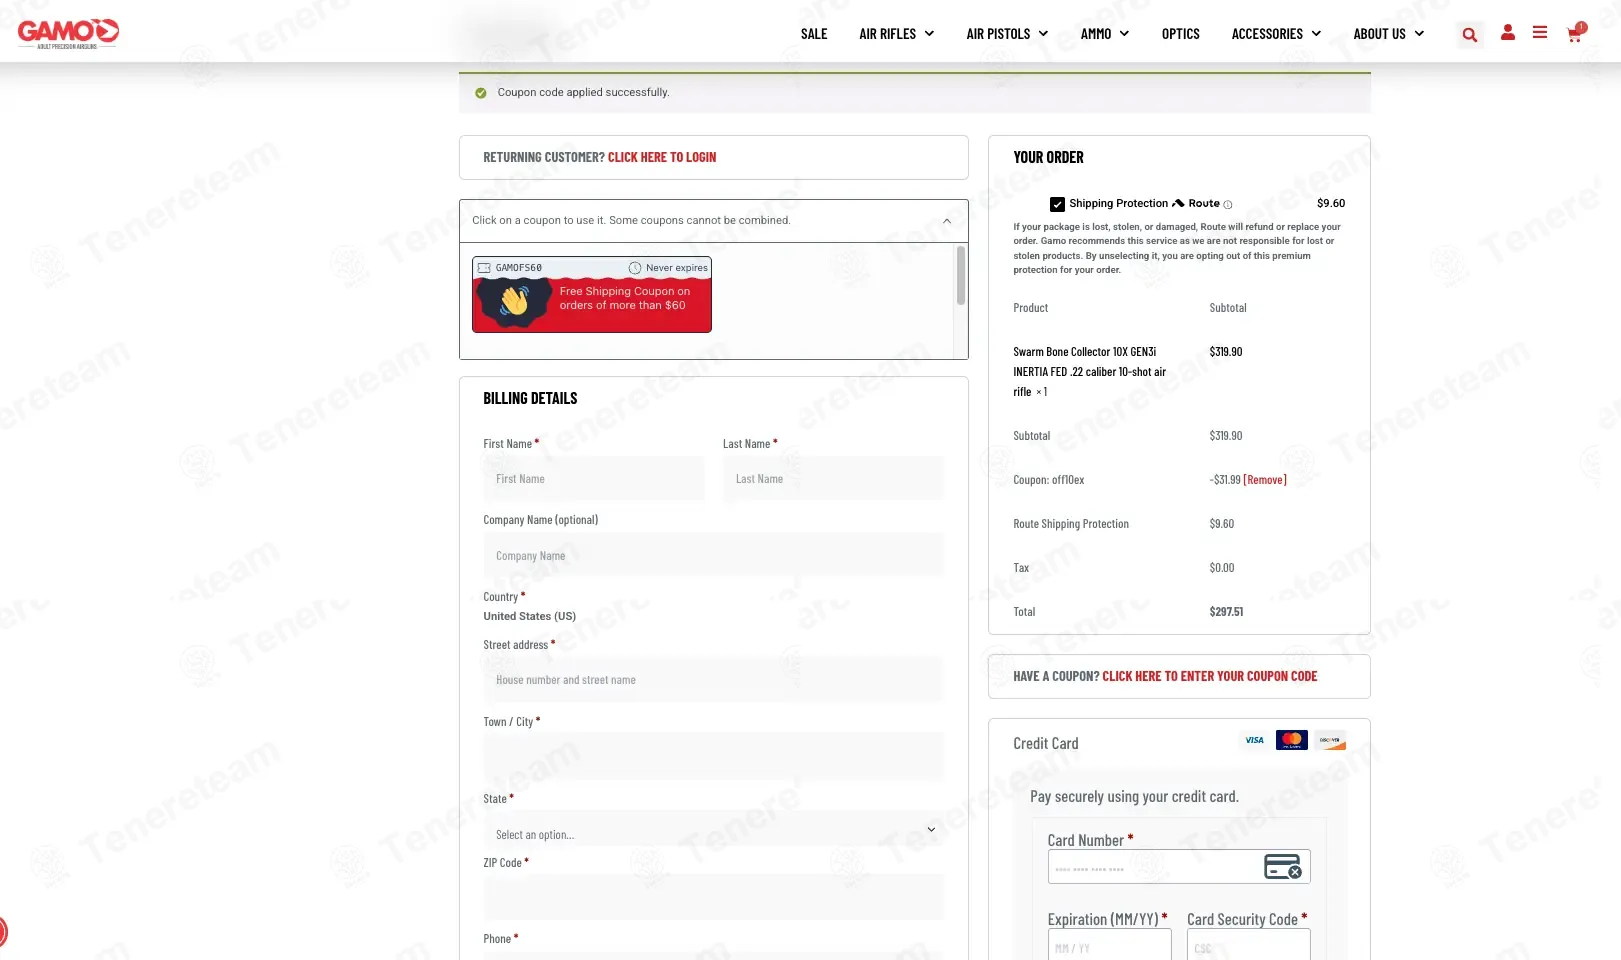Click the card icon in Card Number field
This screenshot has width=1621, height=960.
coord(1283,866)
